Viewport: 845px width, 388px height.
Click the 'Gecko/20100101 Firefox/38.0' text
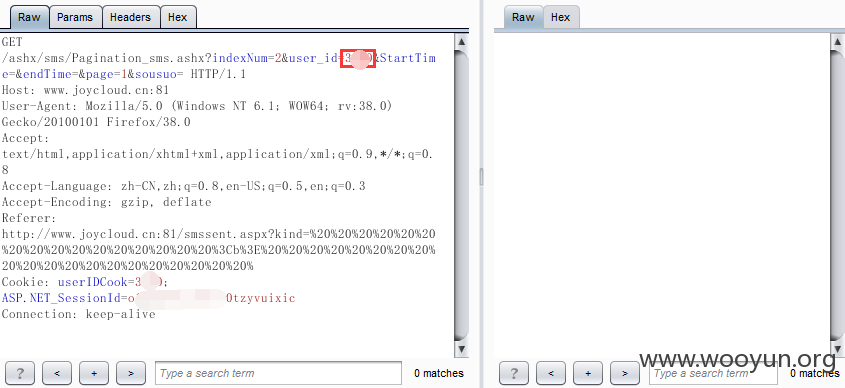pos(96,122)
